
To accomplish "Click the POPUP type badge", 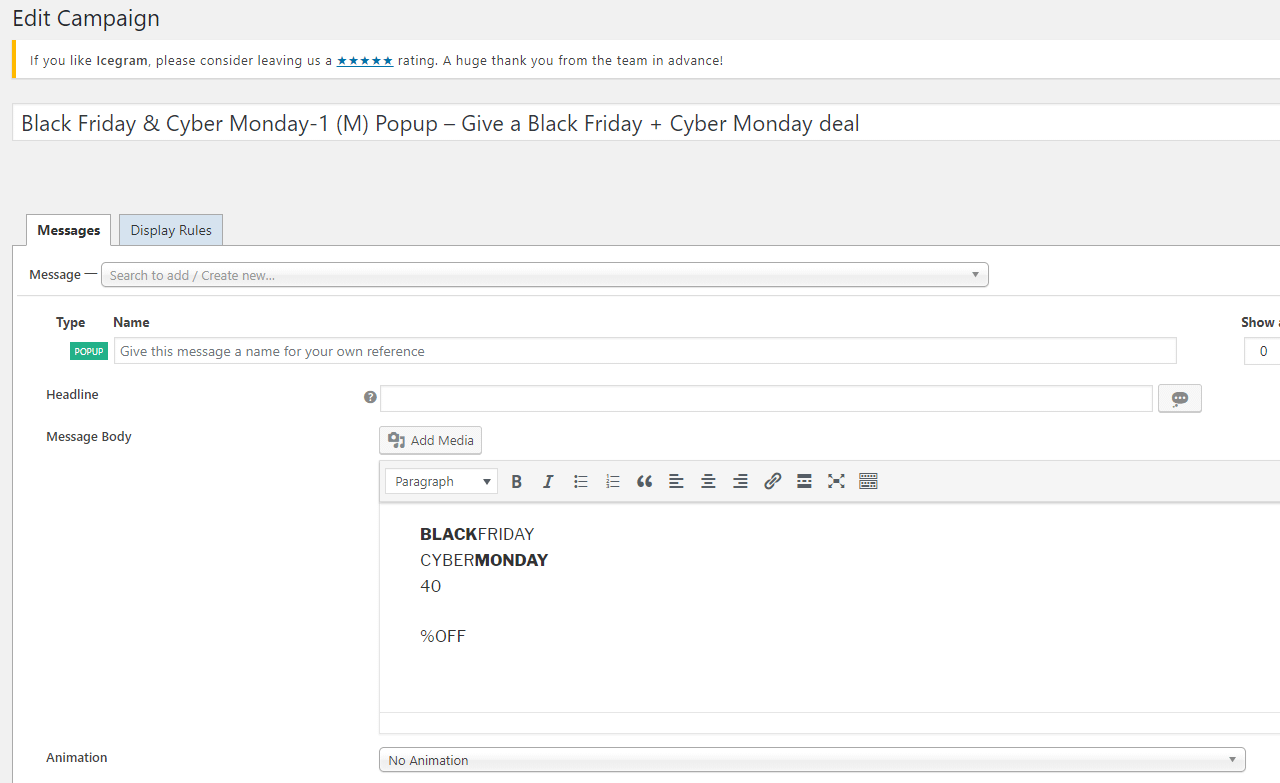I will point(88,351).
